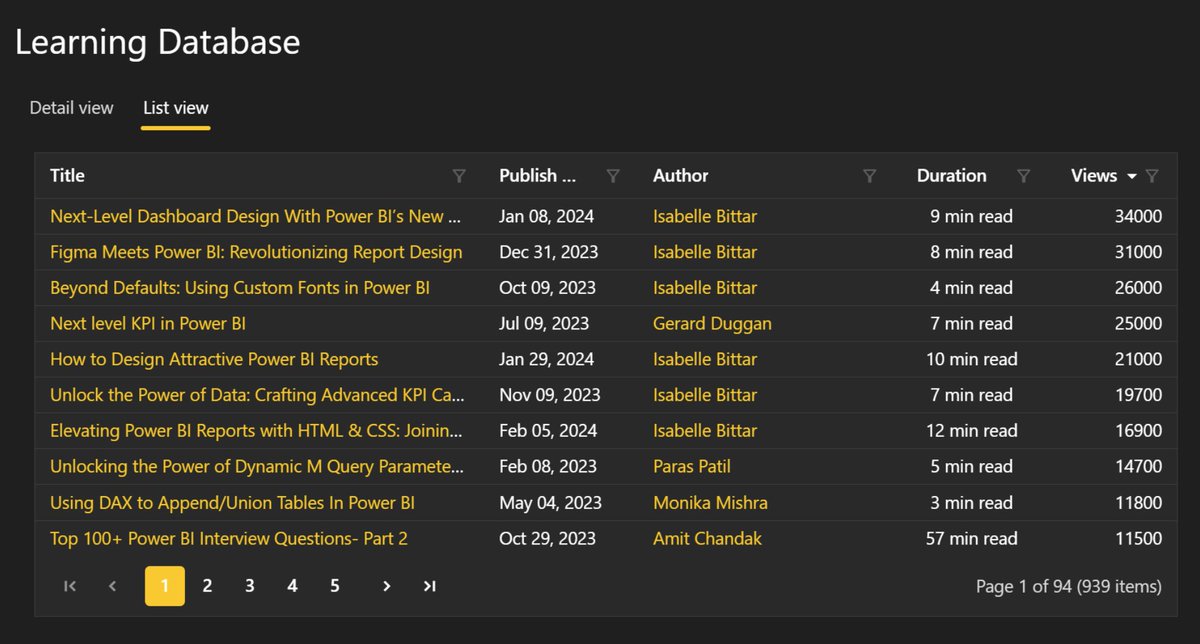The width and height of the screenshot is (1200, 644).
Task: Go to previous page arrow
Action: tap(112, 586)
